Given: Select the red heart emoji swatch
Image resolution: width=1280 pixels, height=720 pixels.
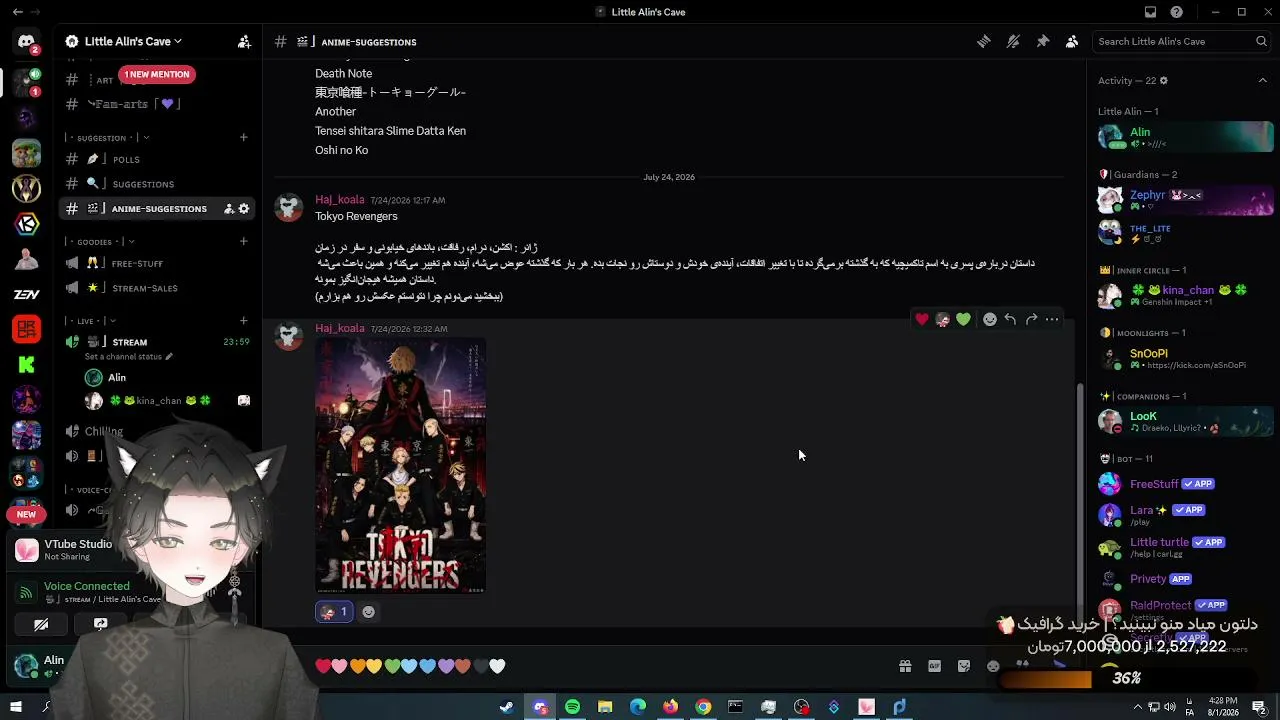Looking at the screenshot, I should [323, 666].
